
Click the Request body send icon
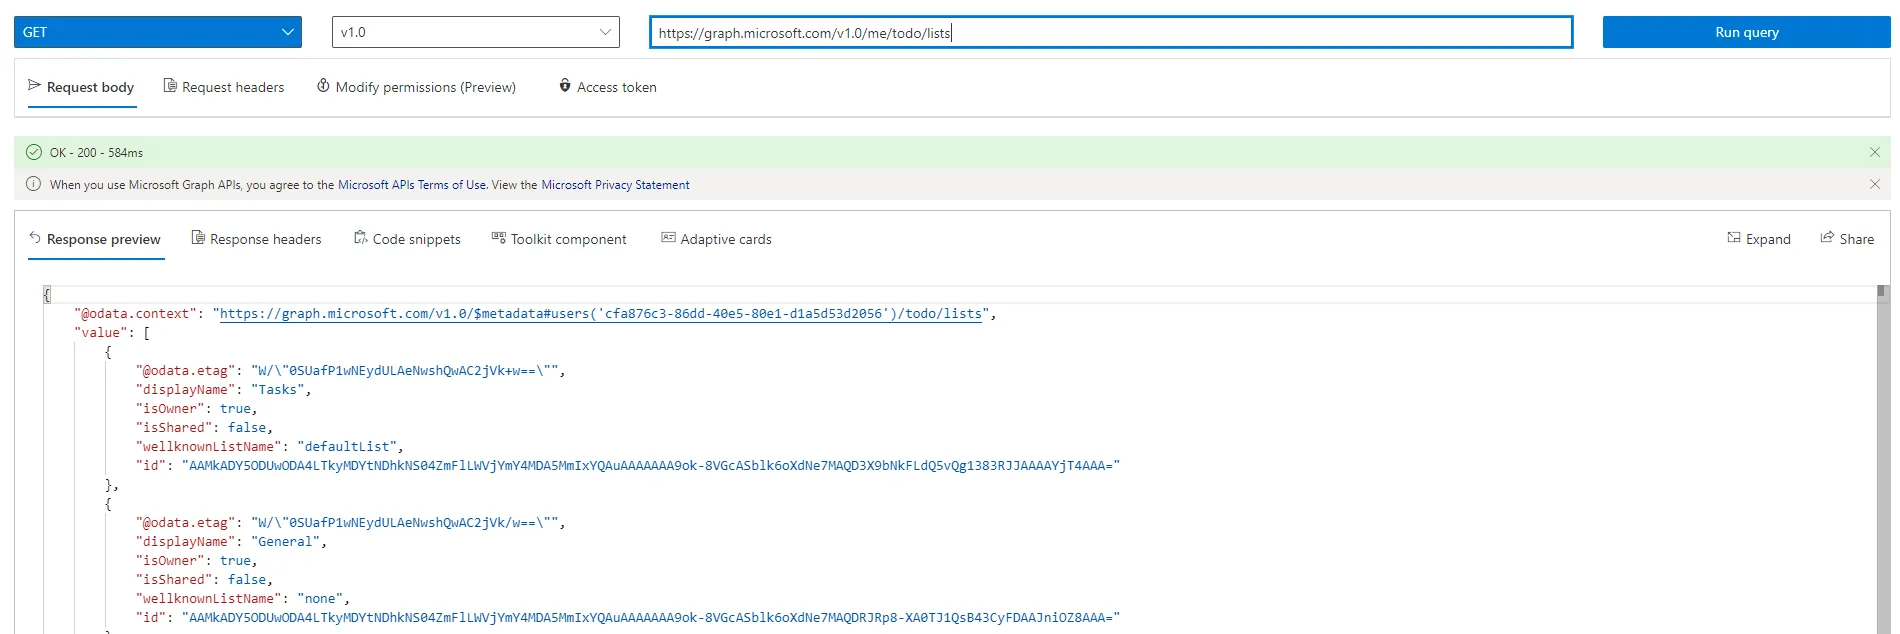pos(35,86)
